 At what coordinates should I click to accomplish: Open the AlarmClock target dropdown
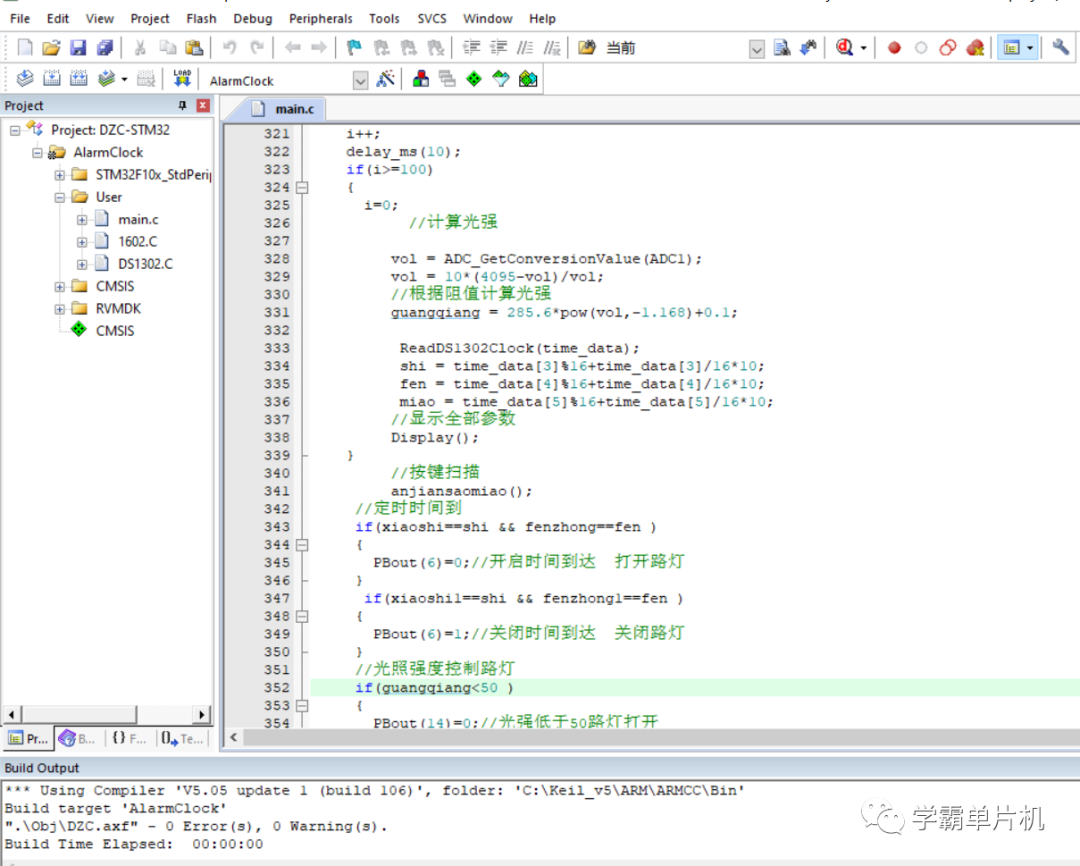point(360,81)
